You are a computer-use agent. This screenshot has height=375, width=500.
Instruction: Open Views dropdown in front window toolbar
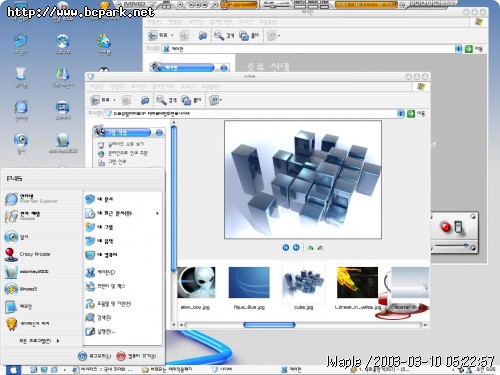coord(215,100)
